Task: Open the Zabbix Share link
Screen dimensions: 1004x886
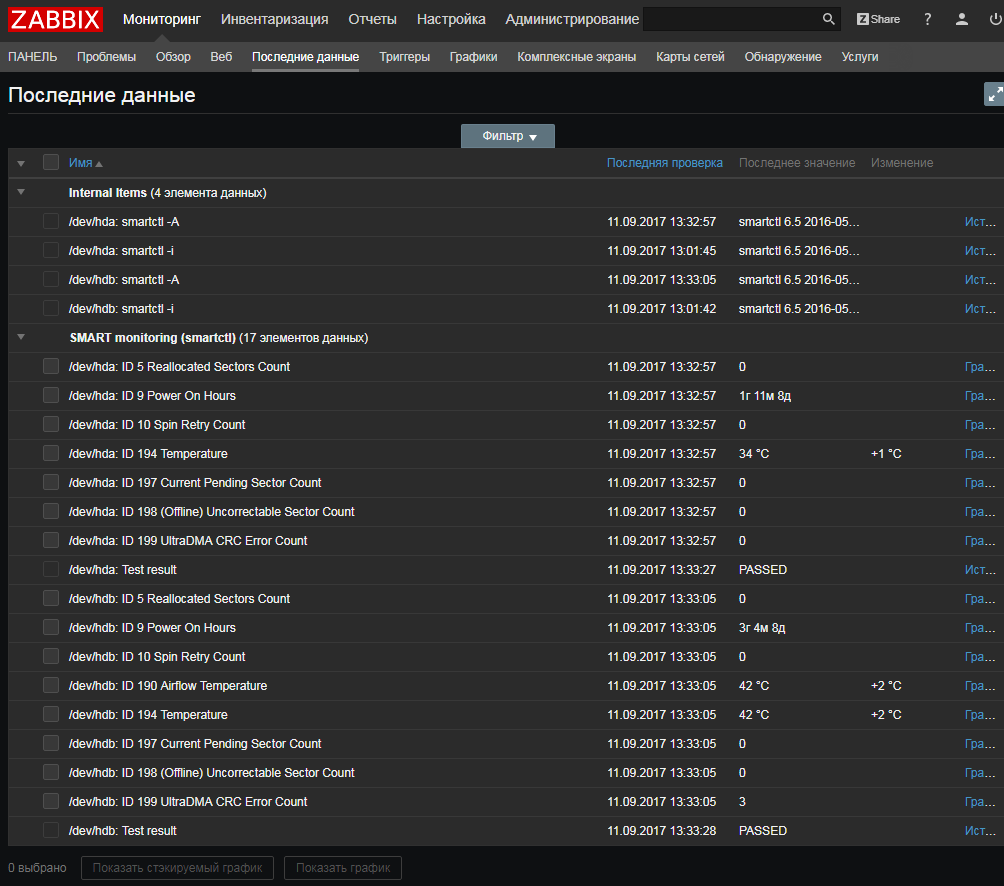Action: pos(878,19)
